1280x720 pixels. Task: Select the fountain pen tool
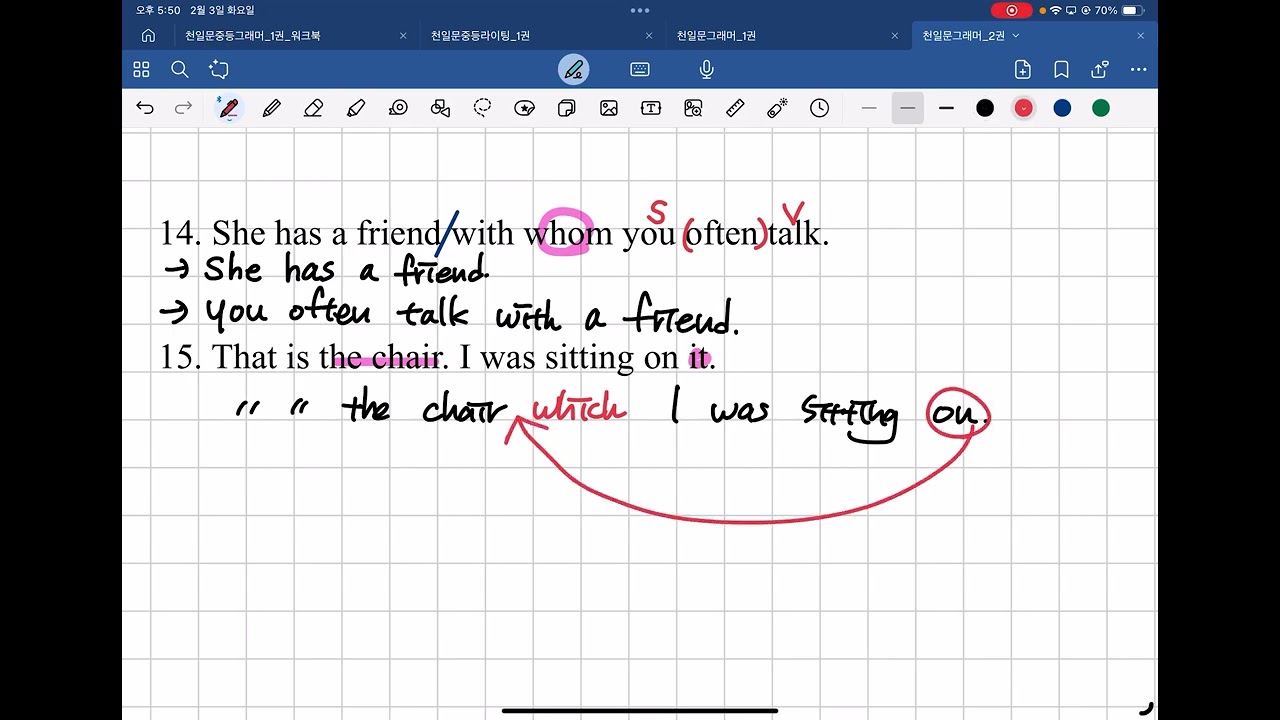pyautogui.click(x=229, y=108)
